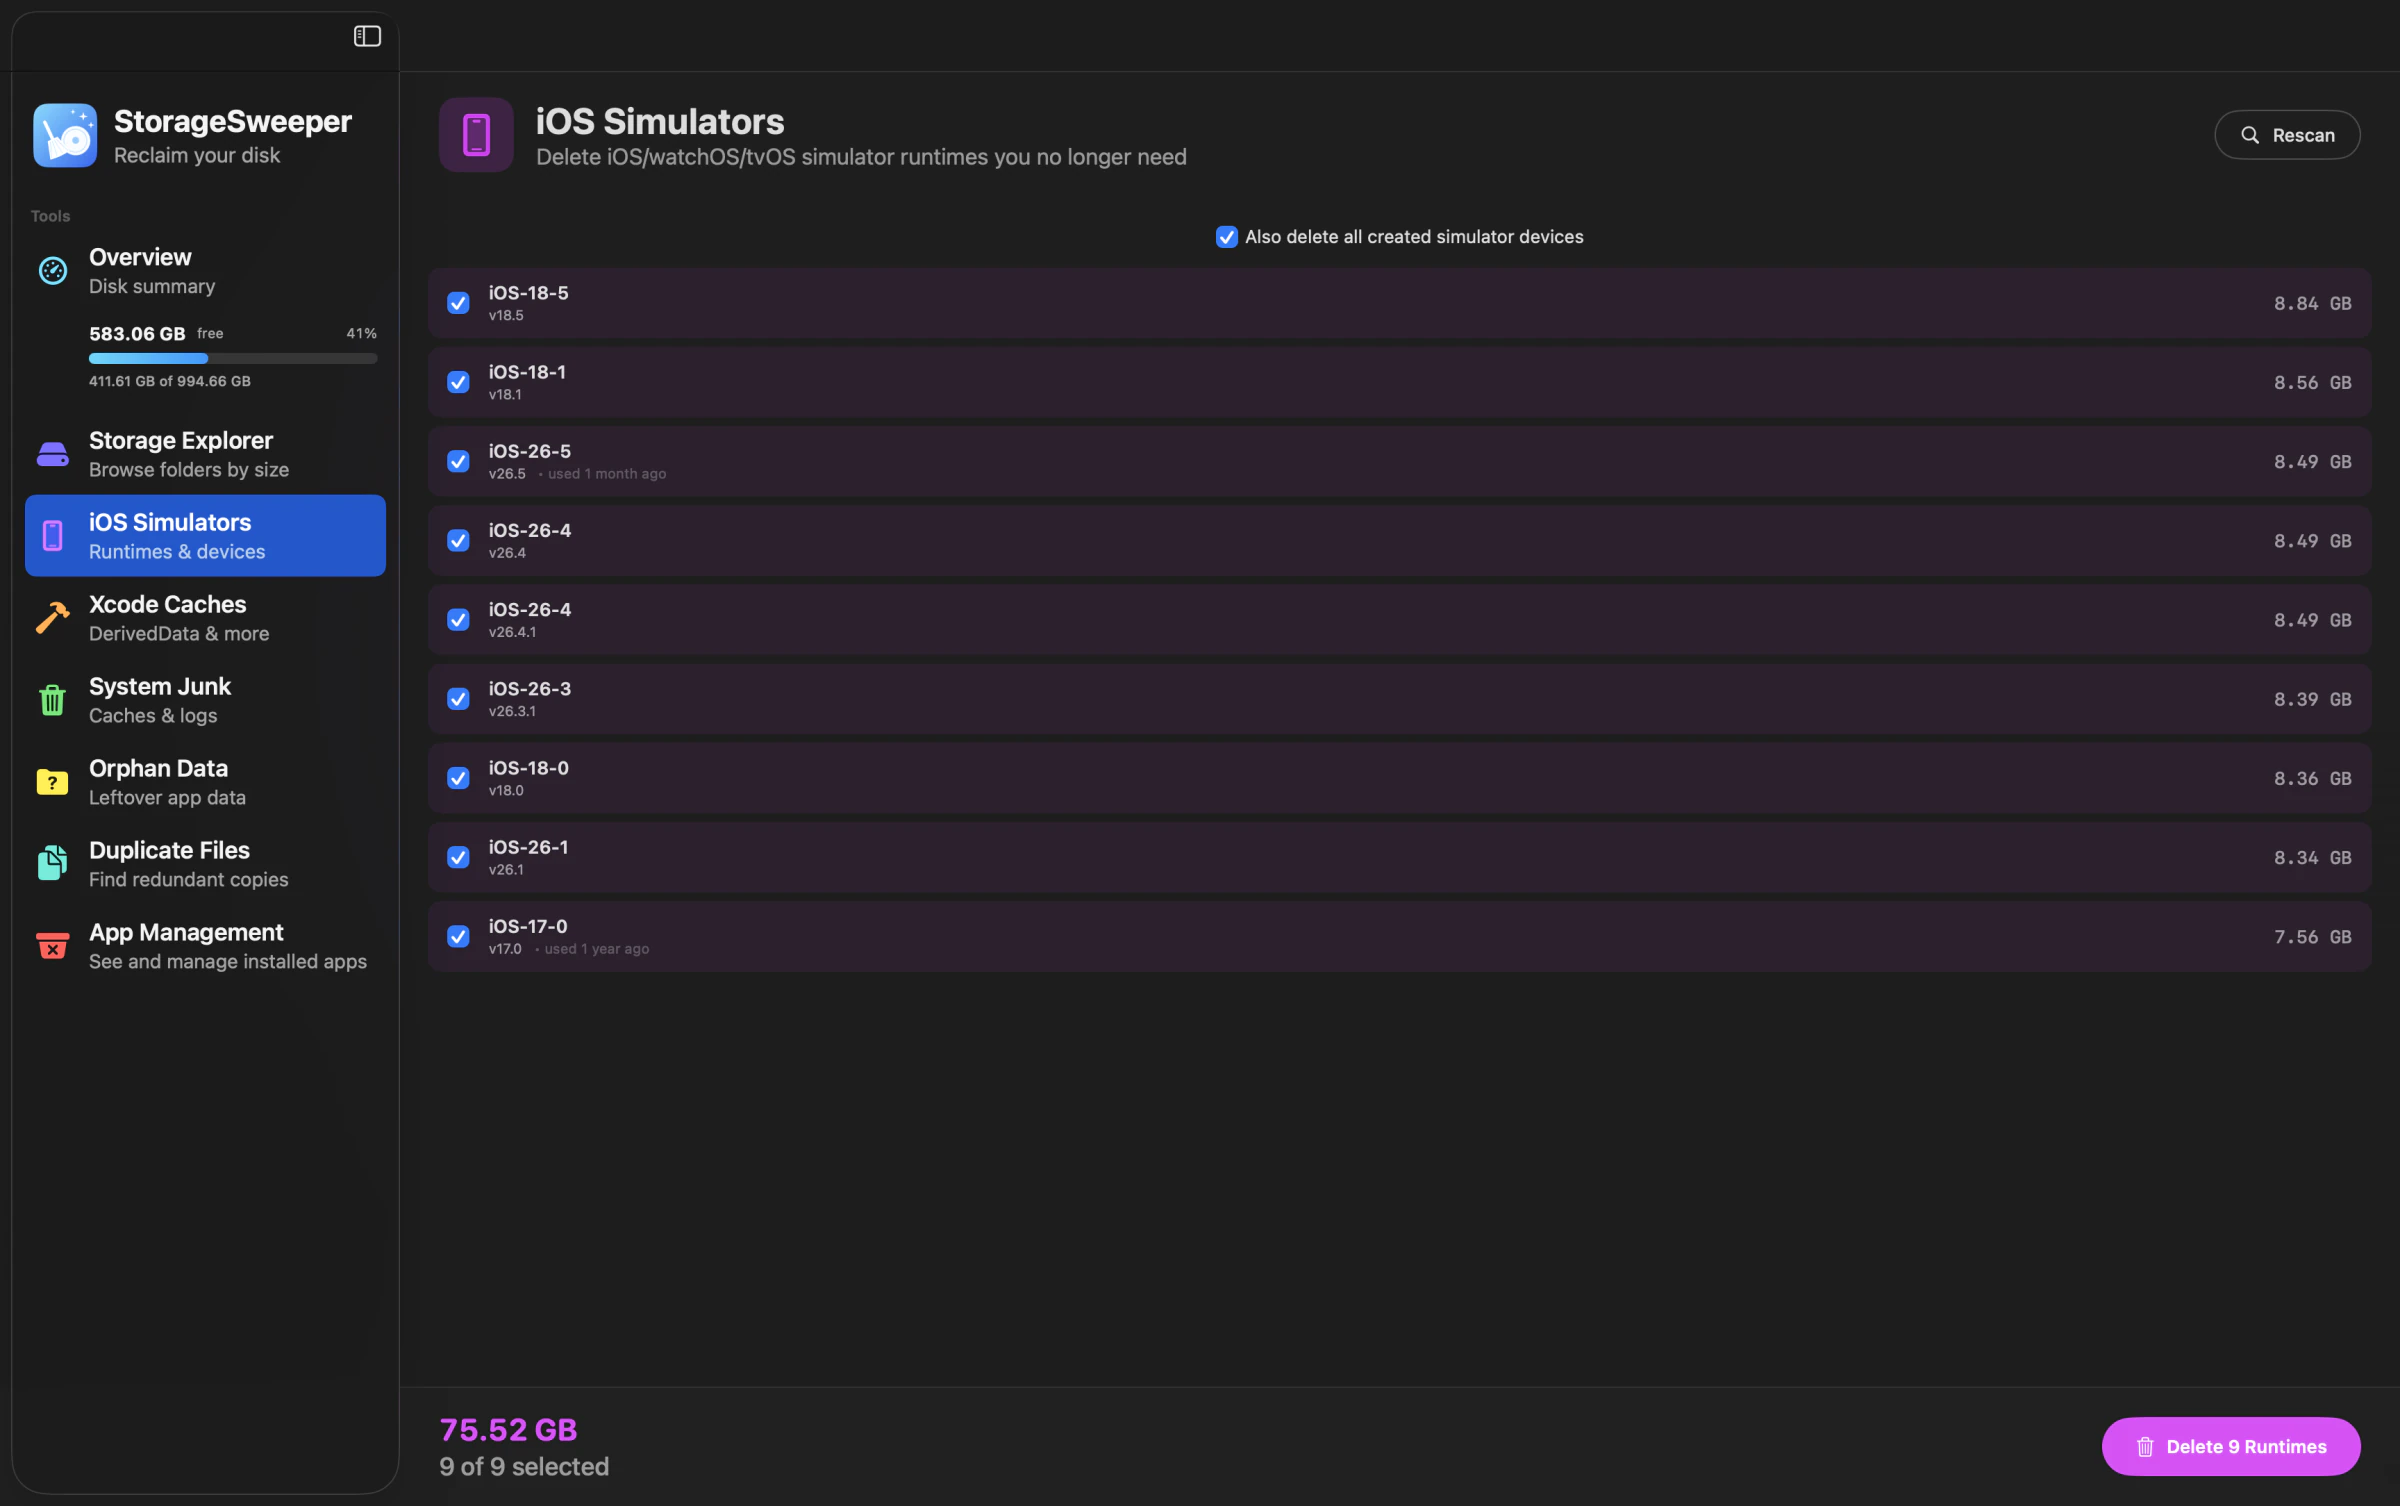Switch to Orphan Data section
The image size is (2400, 1506).
[x=205, y=782]
